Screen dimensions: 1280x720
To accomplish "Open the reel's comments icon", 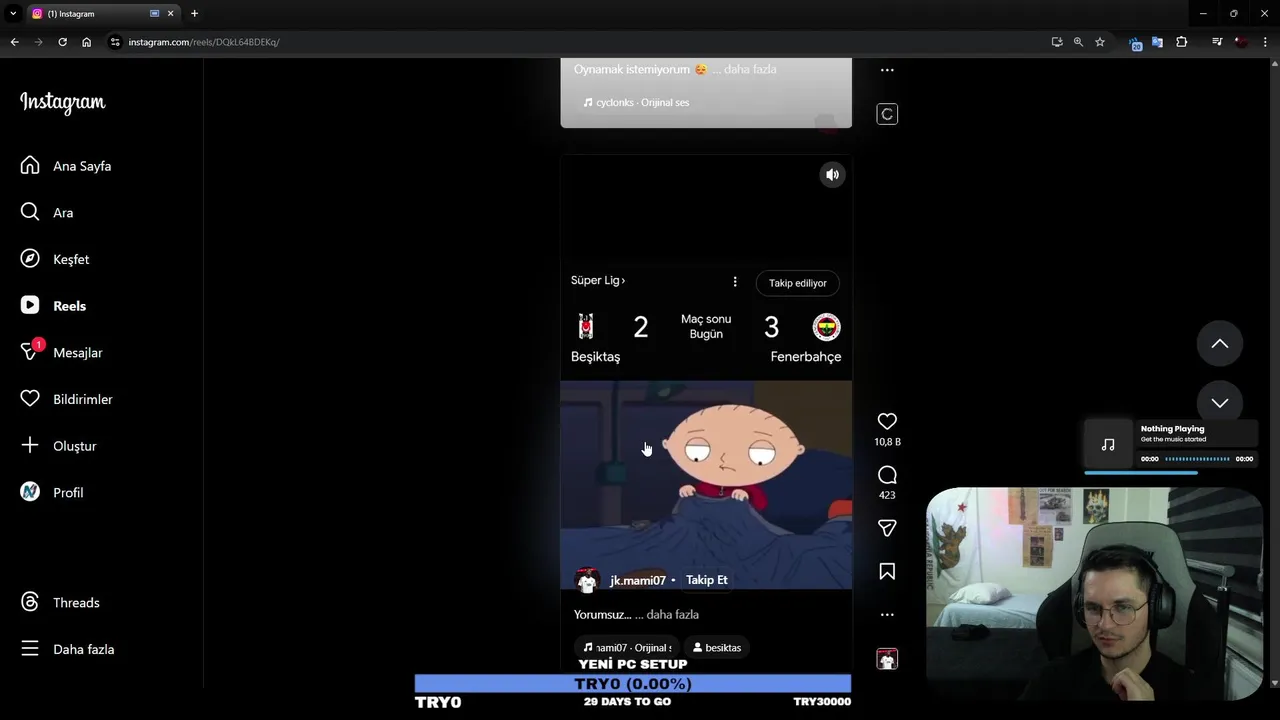I will [x=887, y=475].
